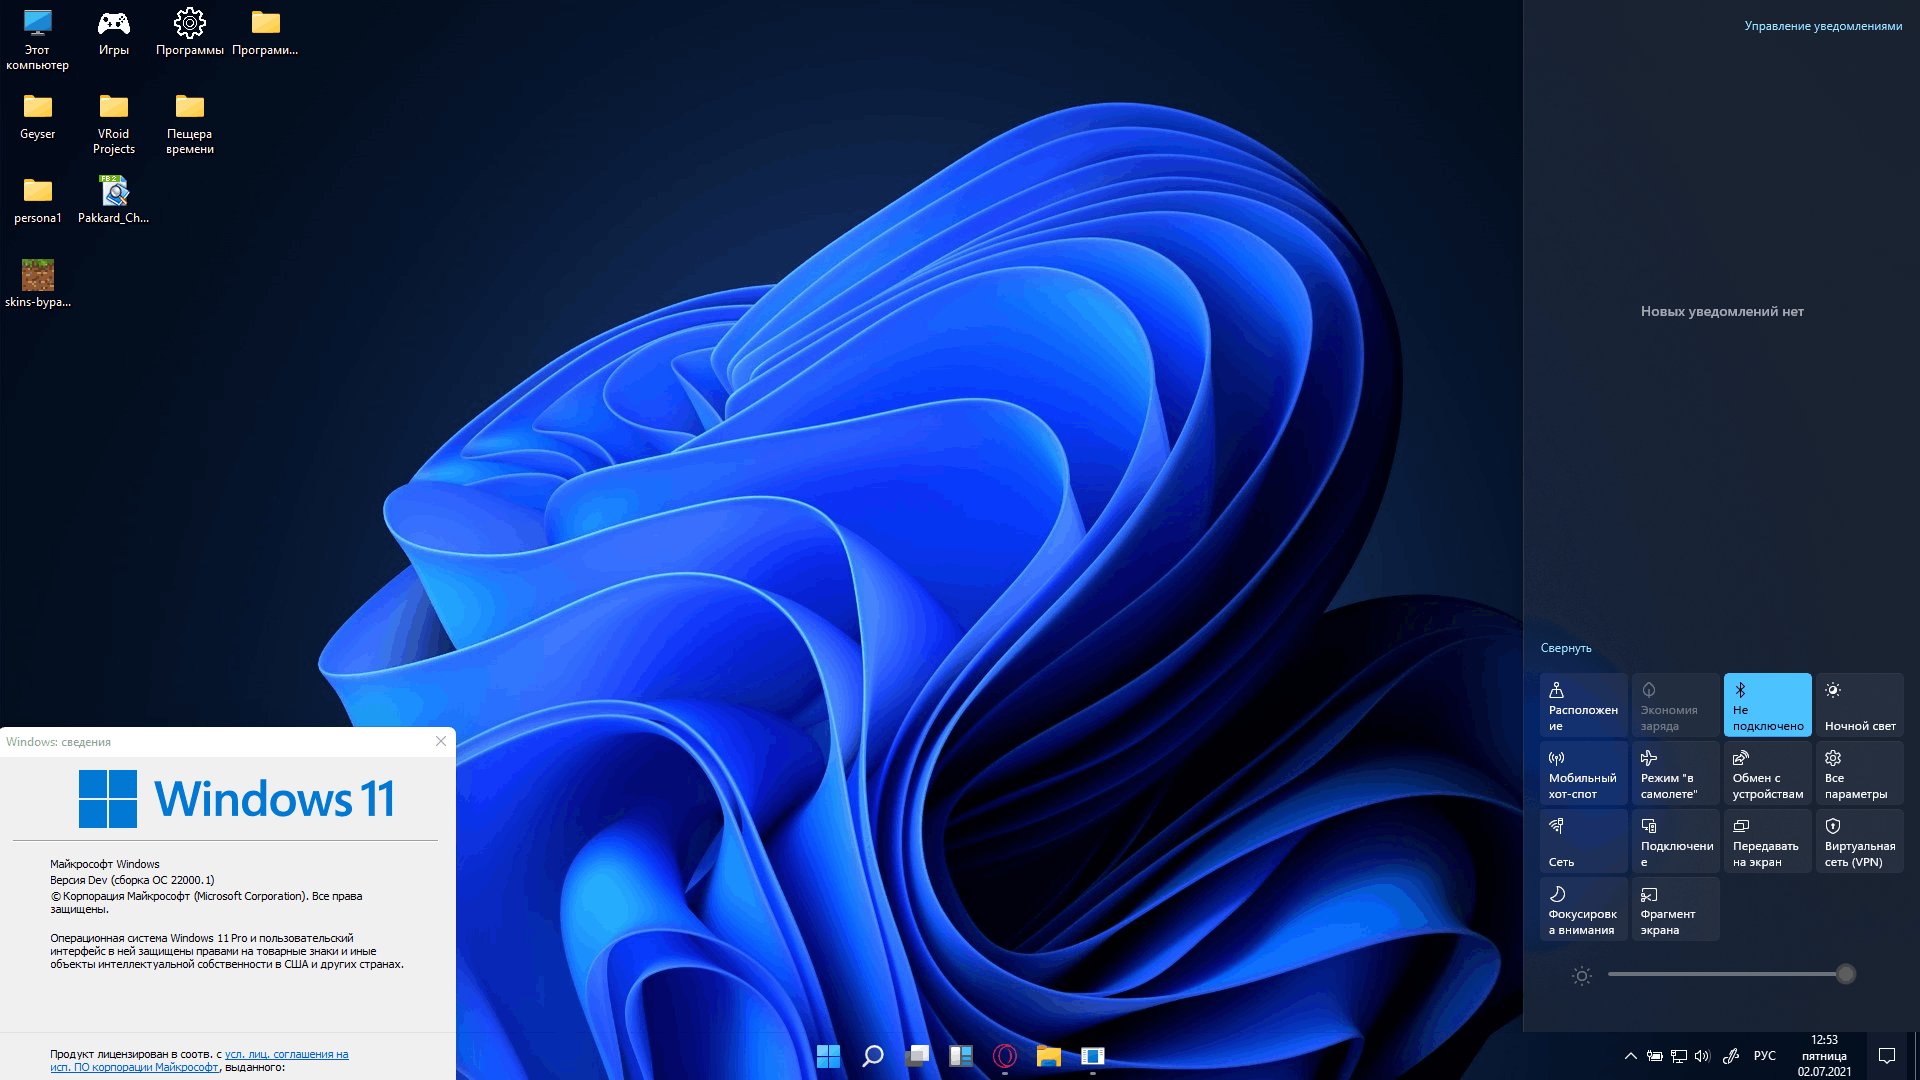The height and width of the screenshot is (1080, 1920).
Task: Toggle the 'Расположение' location quick action
Action: coord(1584,705)
